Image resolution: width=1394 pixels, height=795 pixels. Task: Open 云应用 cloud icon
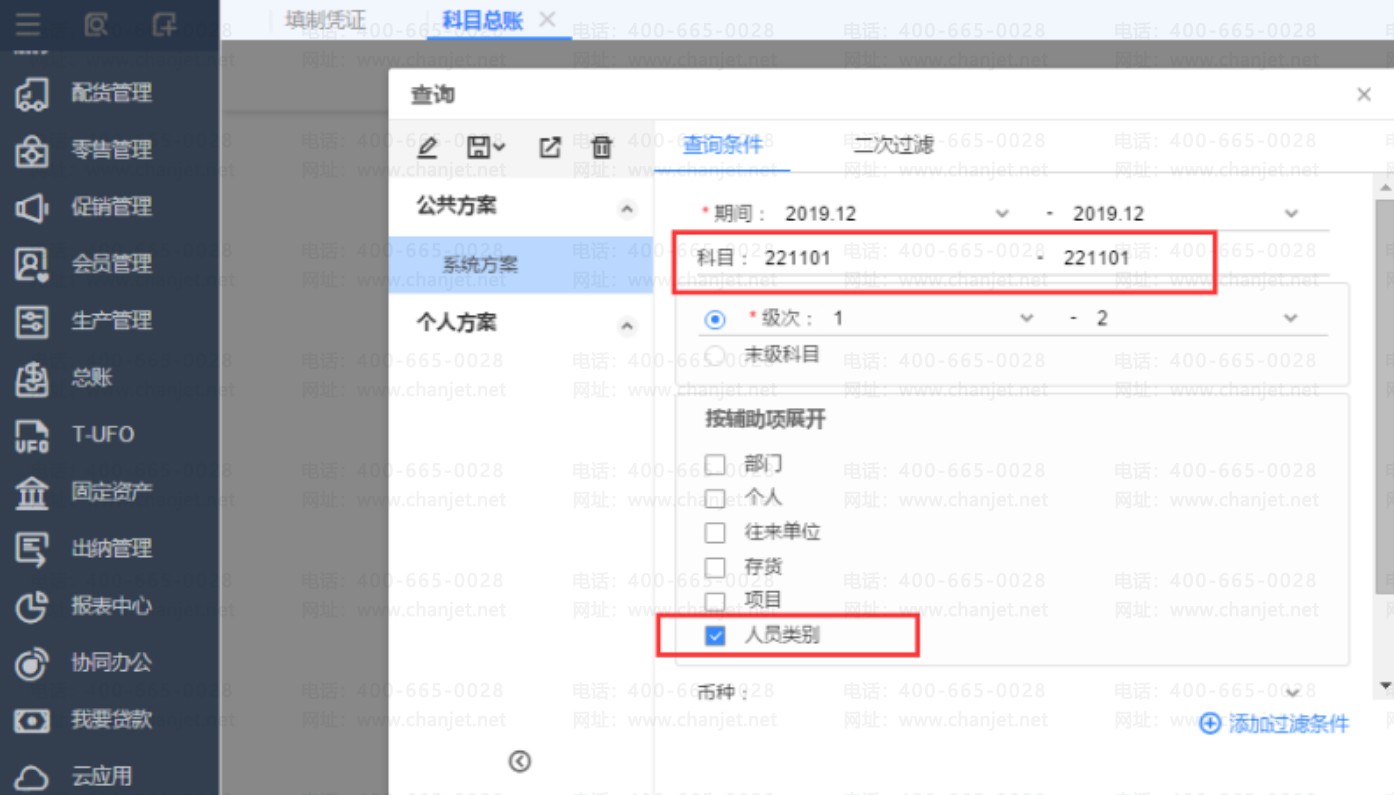point(32,778)
